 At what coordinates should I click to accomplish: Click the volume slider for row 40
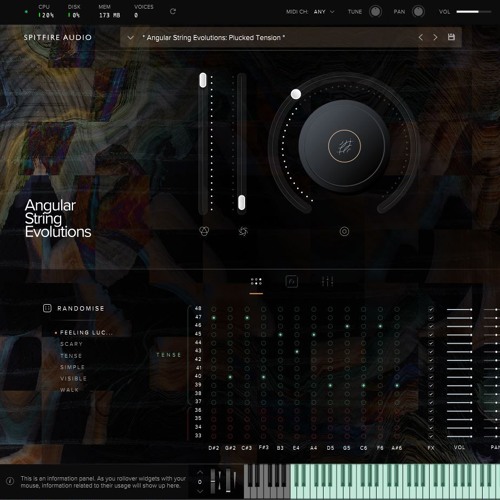click(460, 377)
